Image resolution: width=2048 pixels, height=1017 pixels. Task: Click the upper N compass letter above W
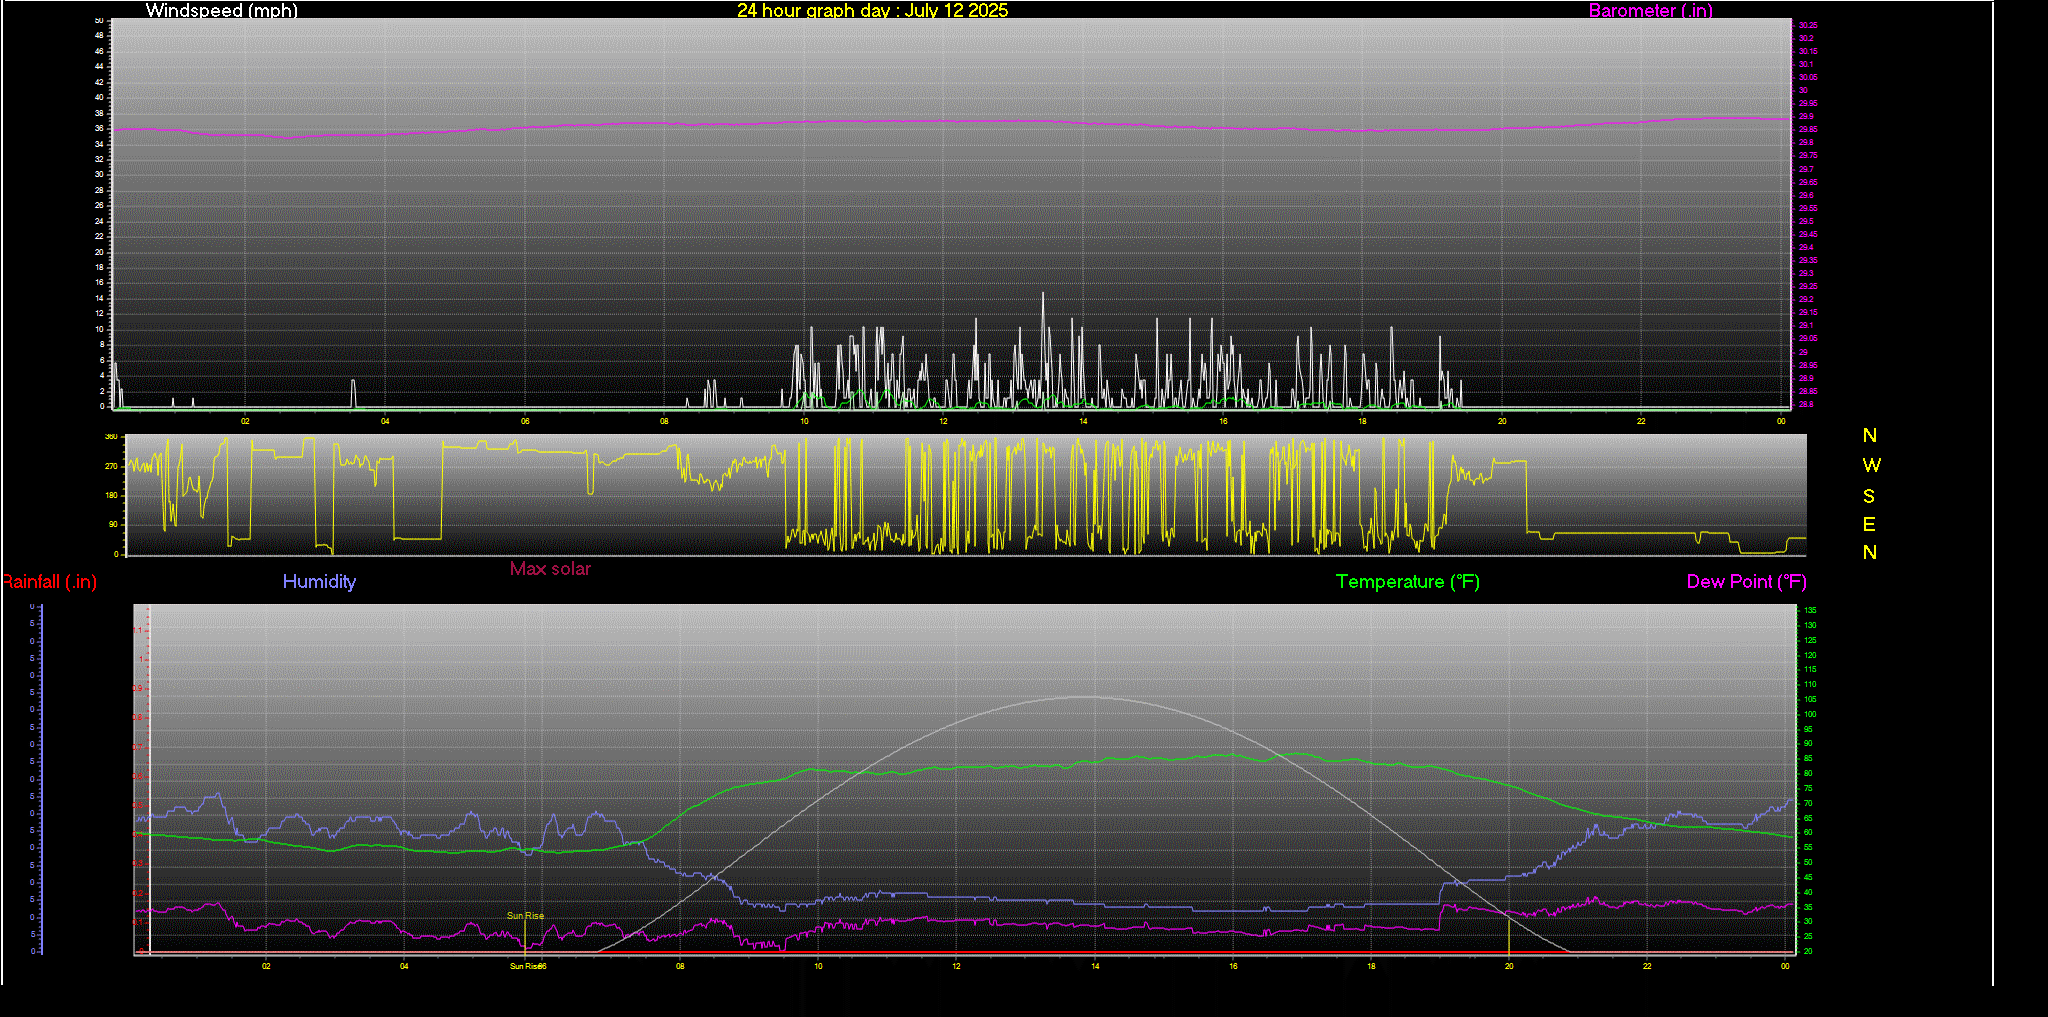1869,435
